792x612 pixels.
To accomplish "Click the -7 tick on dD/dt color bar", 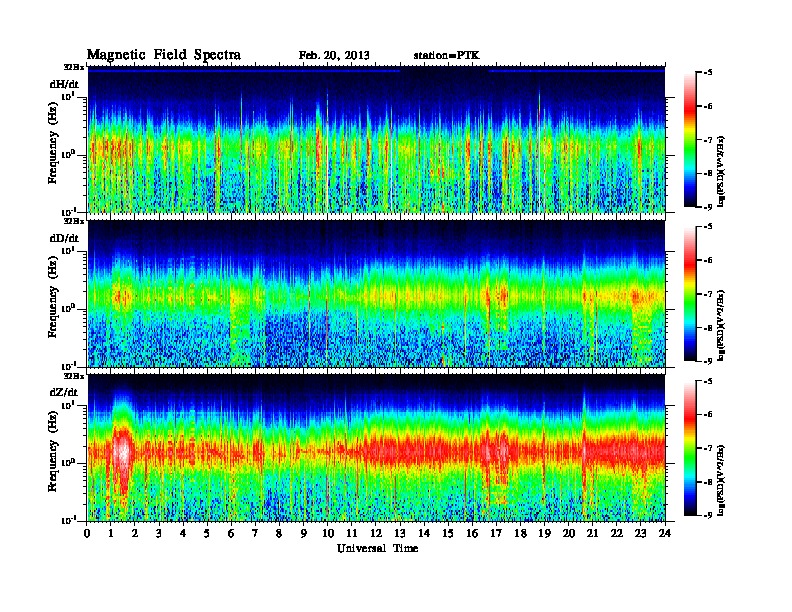I will pyautogui.click(x=708, y=294).
